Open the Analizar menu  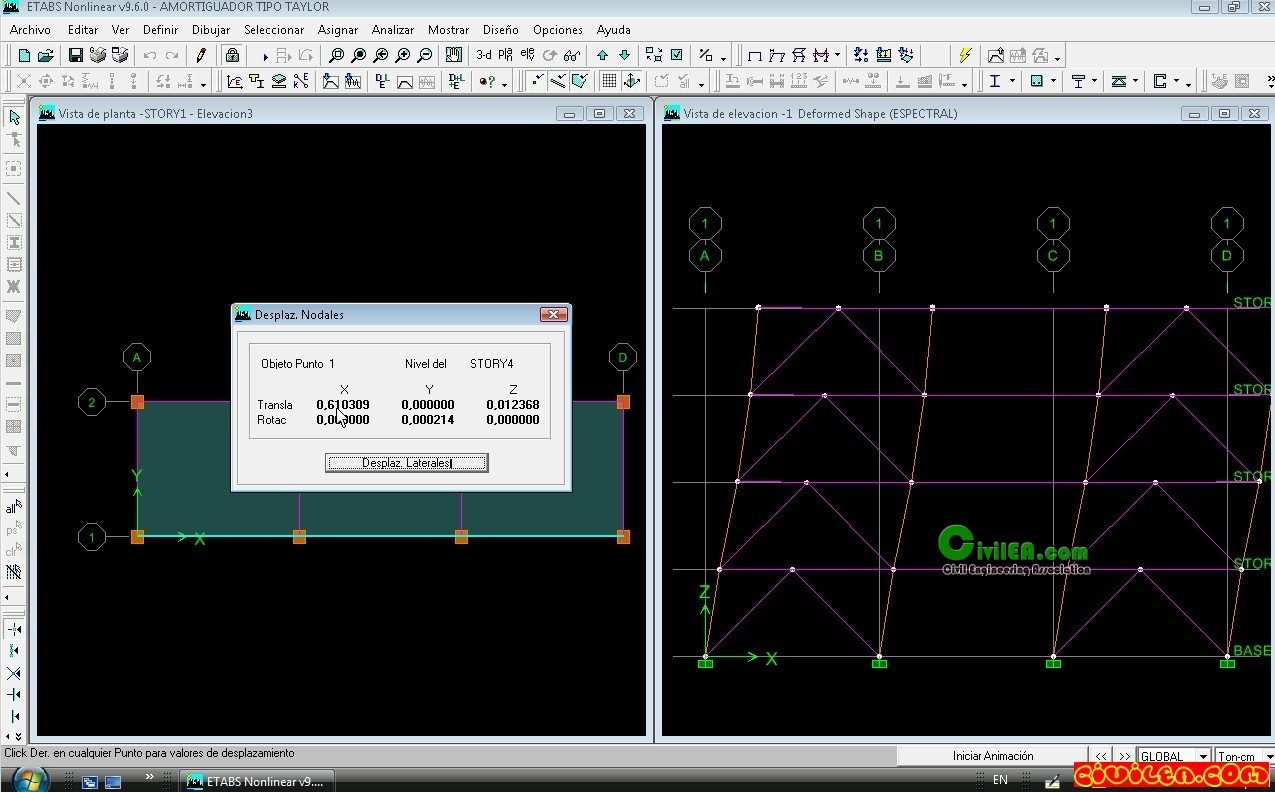(x=393, y=30)
